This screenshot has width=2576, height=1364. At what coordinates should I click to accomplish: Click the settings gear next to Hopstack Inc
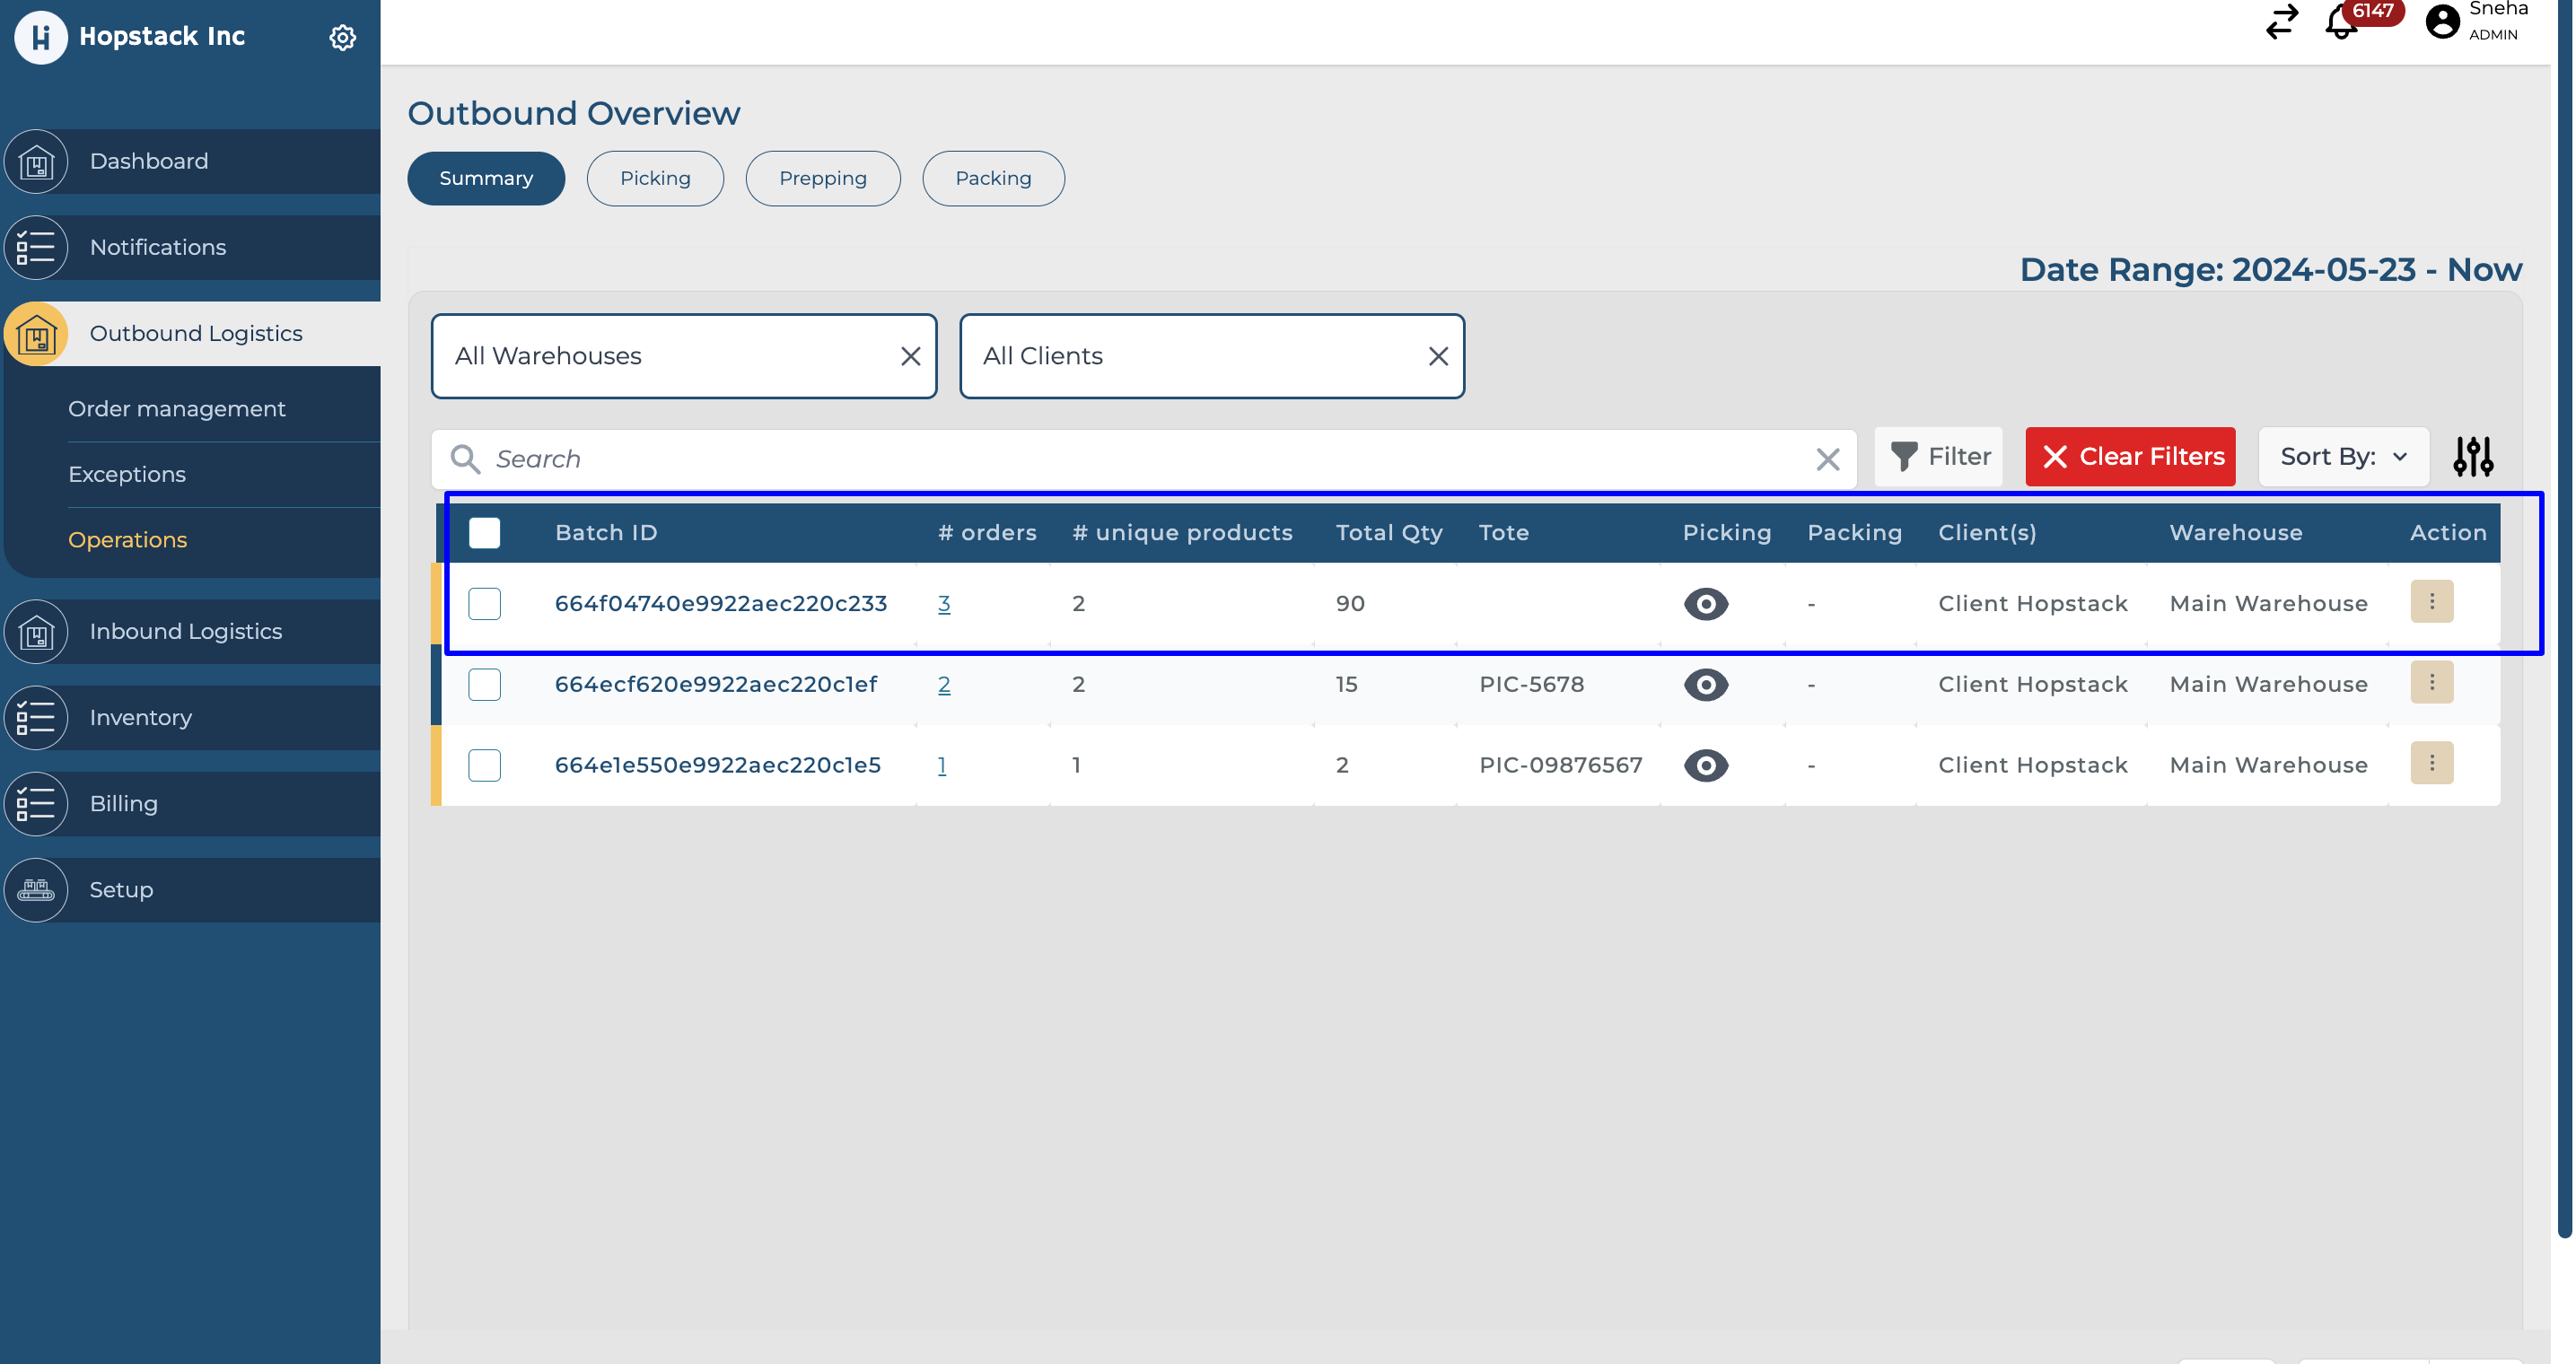342,37
